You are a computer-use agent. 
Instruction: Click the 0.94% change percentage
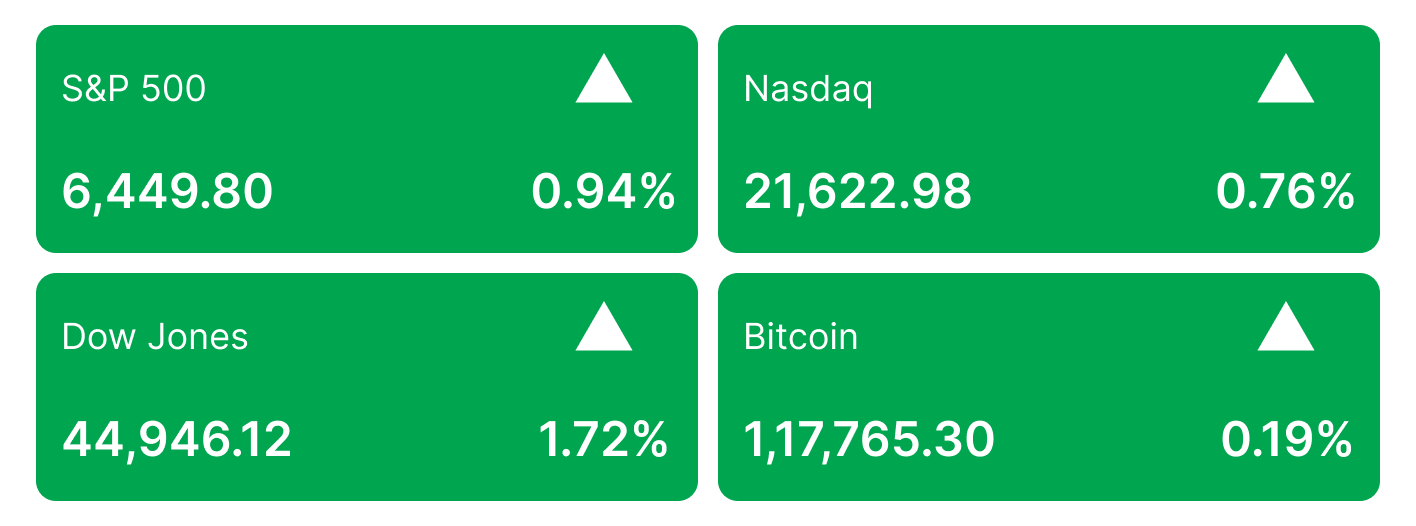click(603, 191)
